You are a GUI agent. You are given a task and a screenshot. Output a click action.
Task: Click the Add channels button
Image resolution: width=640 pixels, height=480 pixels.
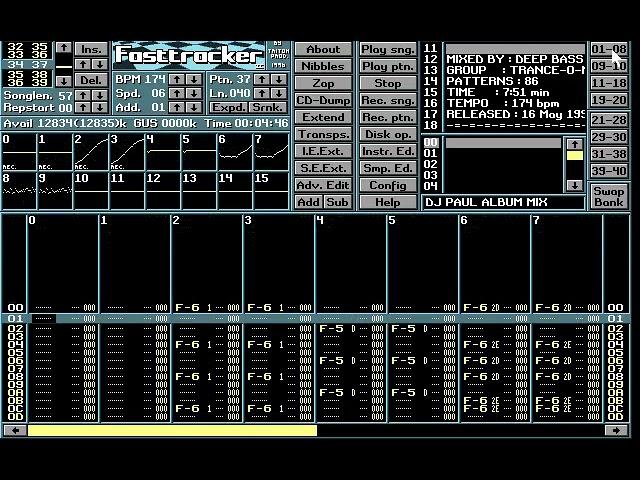coord(309,202)
